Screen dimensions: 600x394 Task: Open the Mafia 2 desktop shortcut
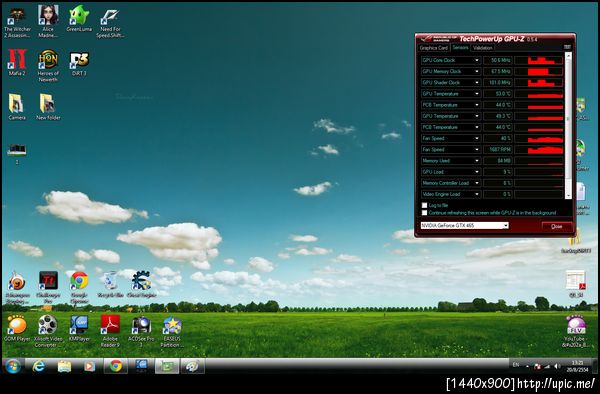pyautogui.click(x=17, y=62)
